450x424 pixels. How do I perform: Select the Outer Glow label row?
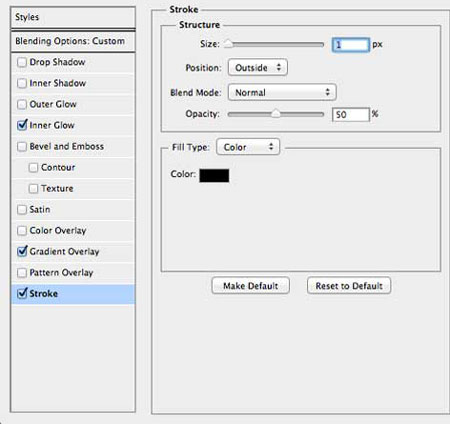(73, 104)
